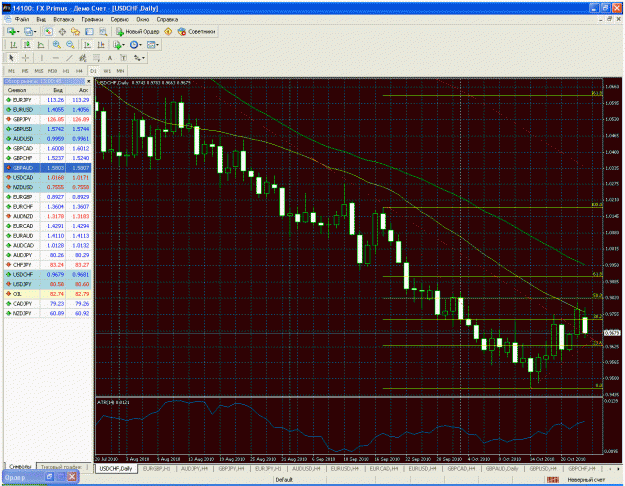
Task: Open the Вставка menu
Action: 64,19
